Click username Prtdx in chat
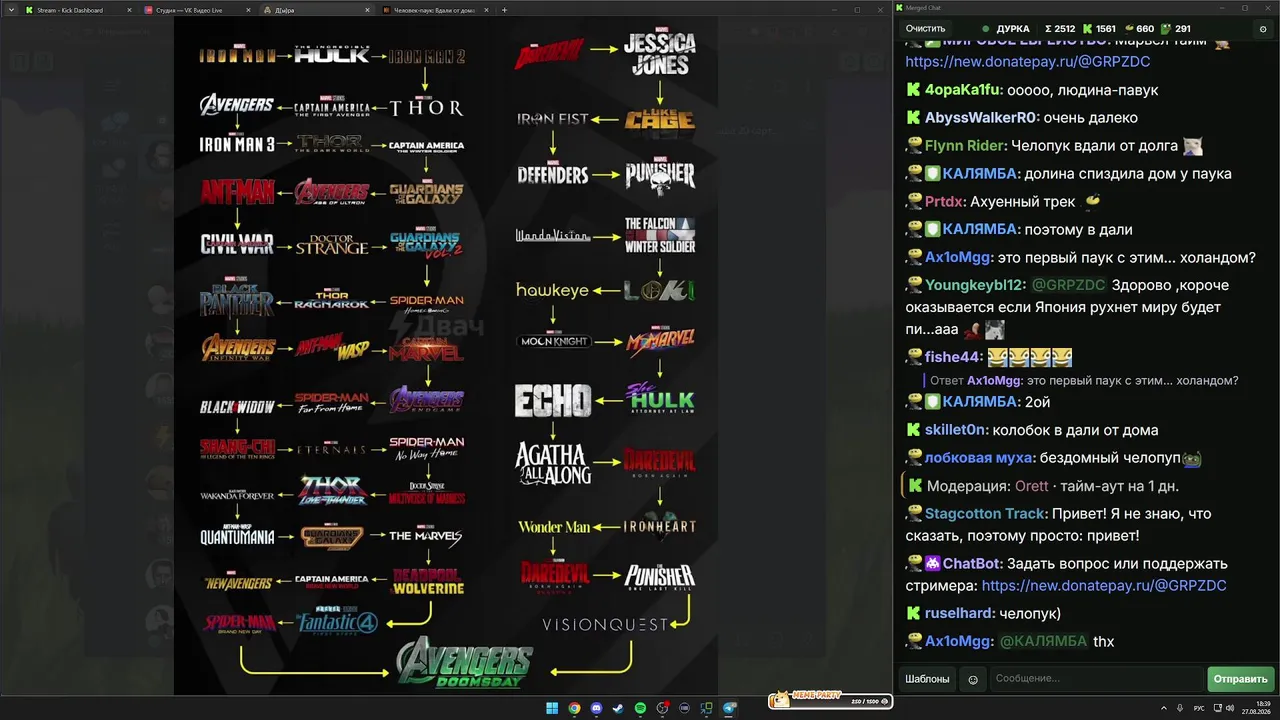1280x720 pixels. click(x=944, y=202)
